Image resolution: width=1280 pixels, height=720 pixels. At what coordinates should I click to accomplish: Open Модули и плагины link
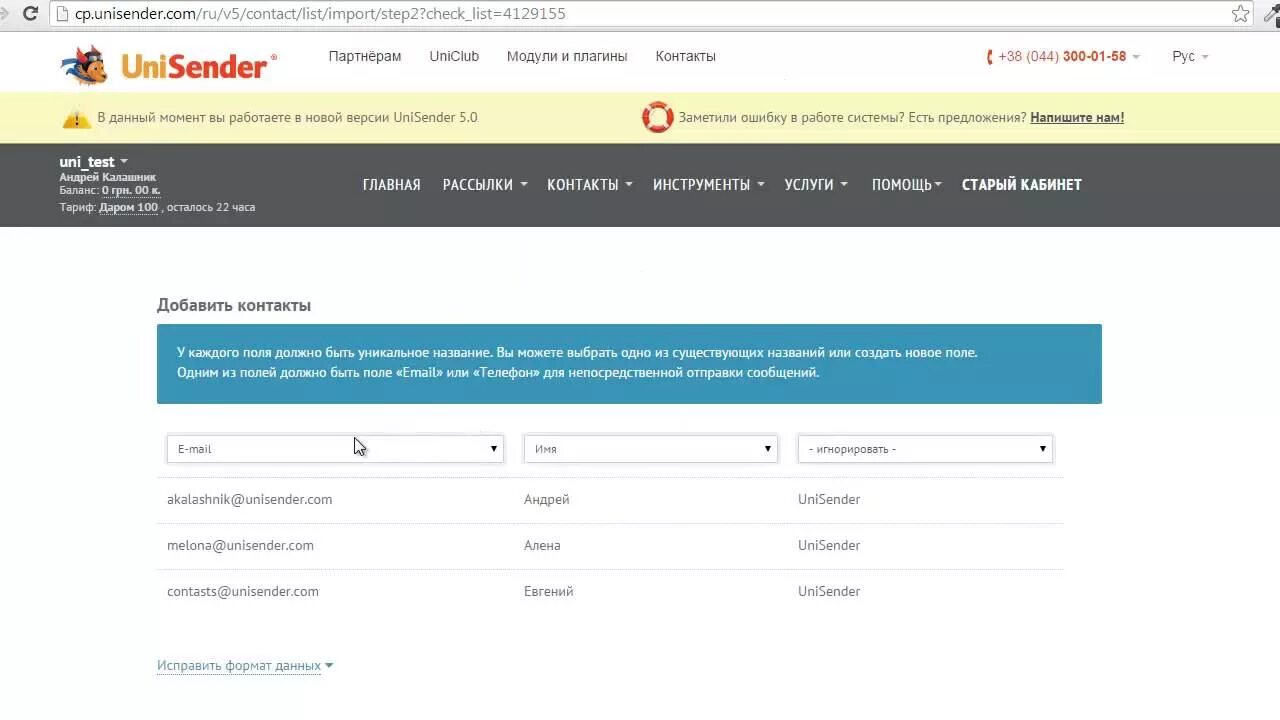click(567, 57)
